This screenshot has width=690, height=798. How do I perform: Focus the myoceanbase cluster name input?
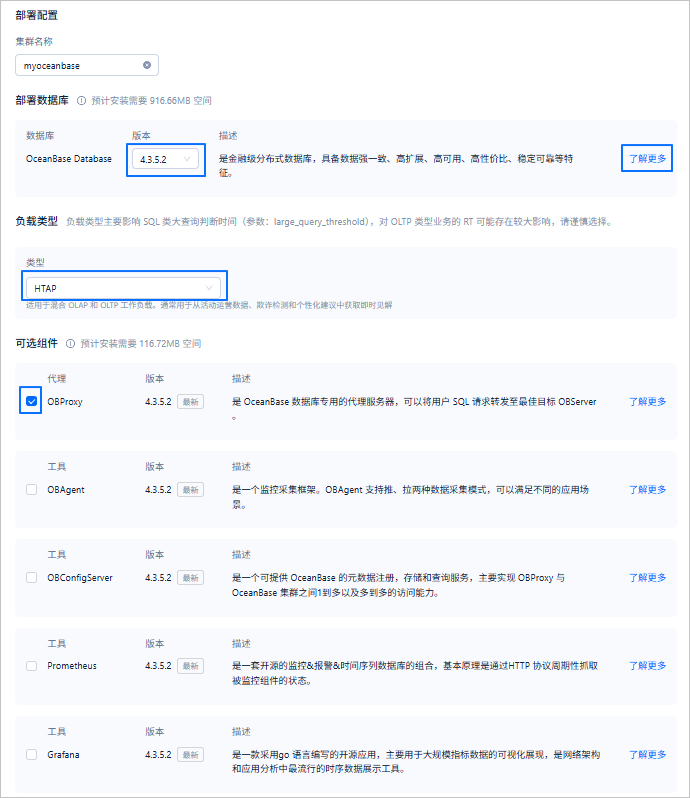[87, 65]
